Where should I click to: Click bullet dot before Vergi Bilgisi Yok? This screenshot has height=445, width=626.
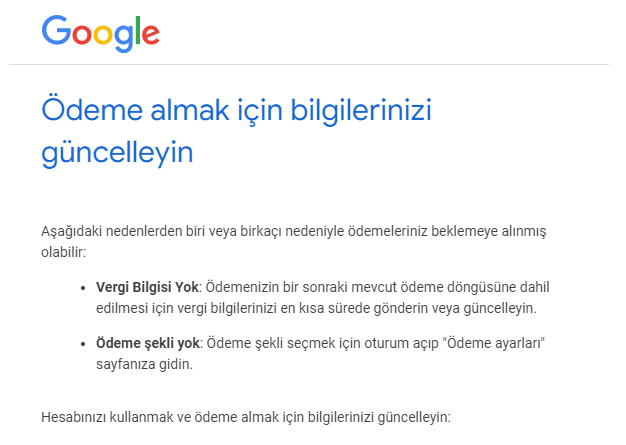pos(83,288)
